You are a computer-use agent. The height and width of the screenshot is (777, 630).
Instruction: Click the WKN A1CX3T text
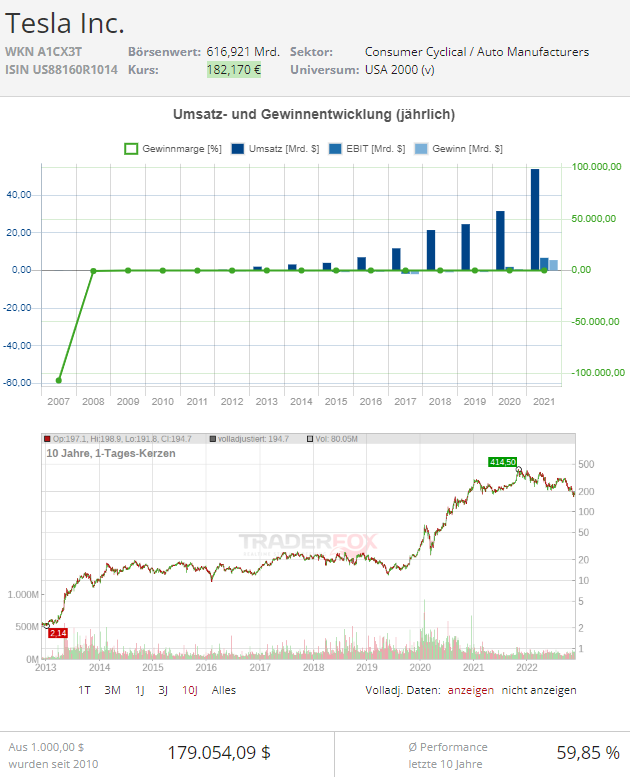point(44,52)
